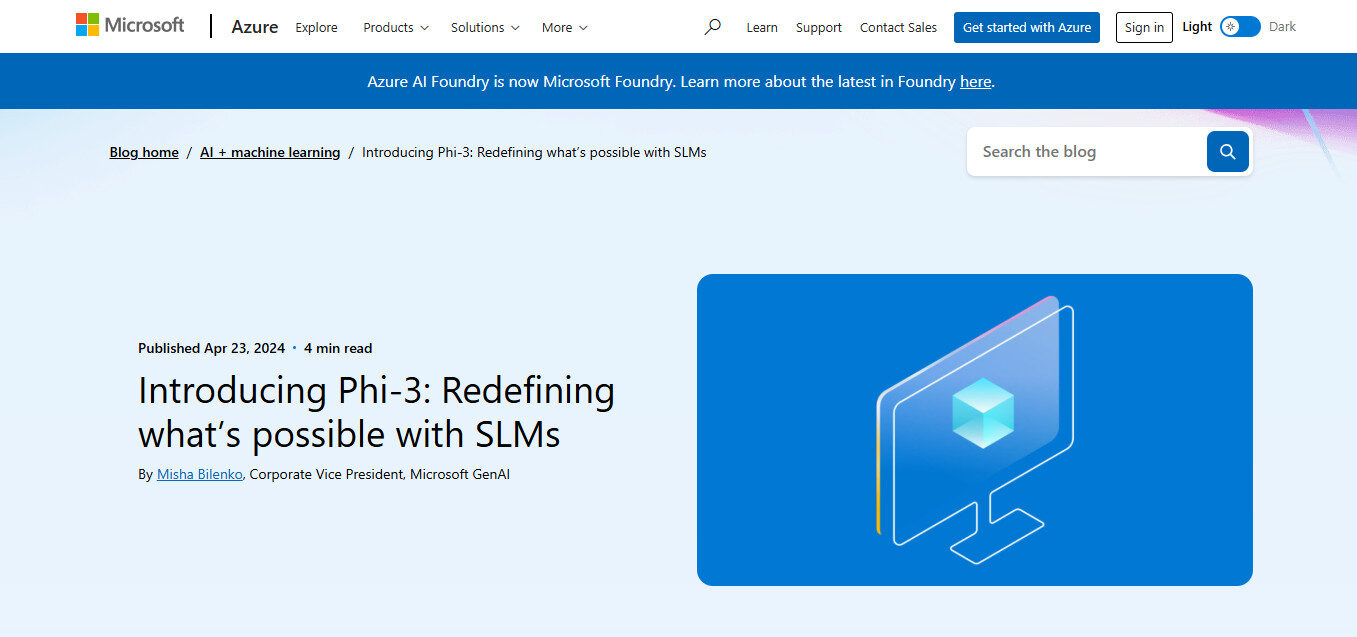Go to Azure home link

255,27
